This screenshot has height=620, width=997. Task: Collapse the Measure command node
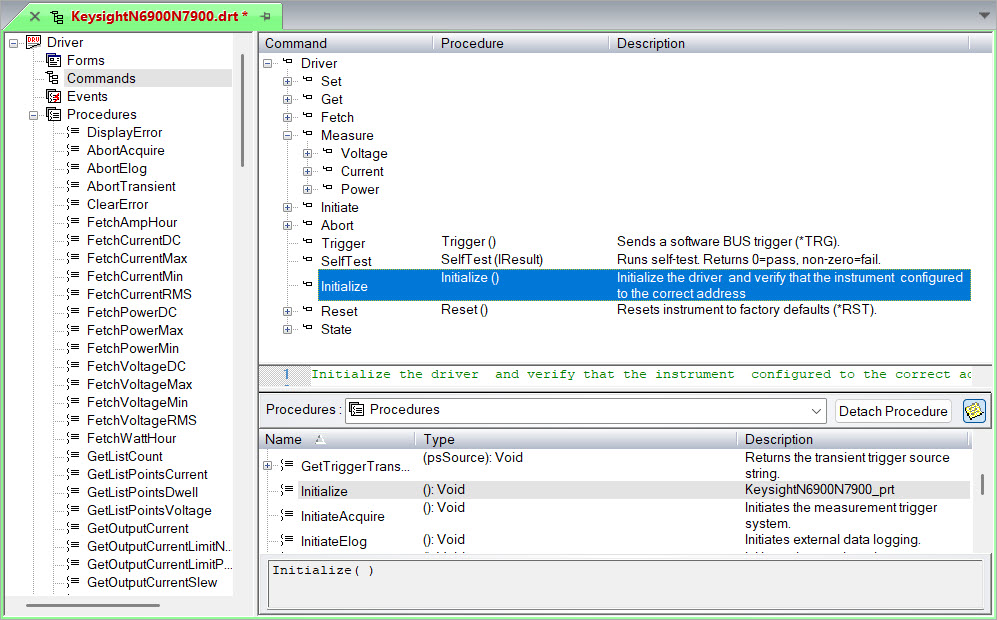pyautogui.click(x=289, y=135)
